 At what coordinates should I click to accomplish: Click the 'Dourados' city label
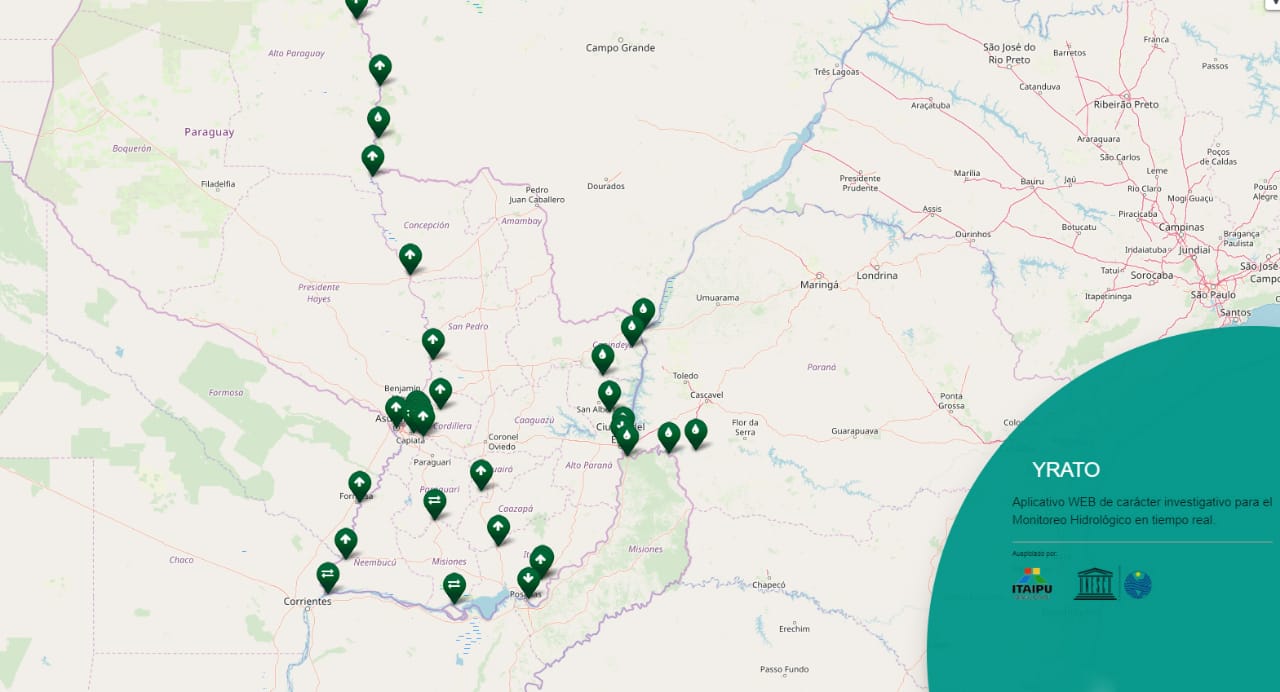pos(606,186)
